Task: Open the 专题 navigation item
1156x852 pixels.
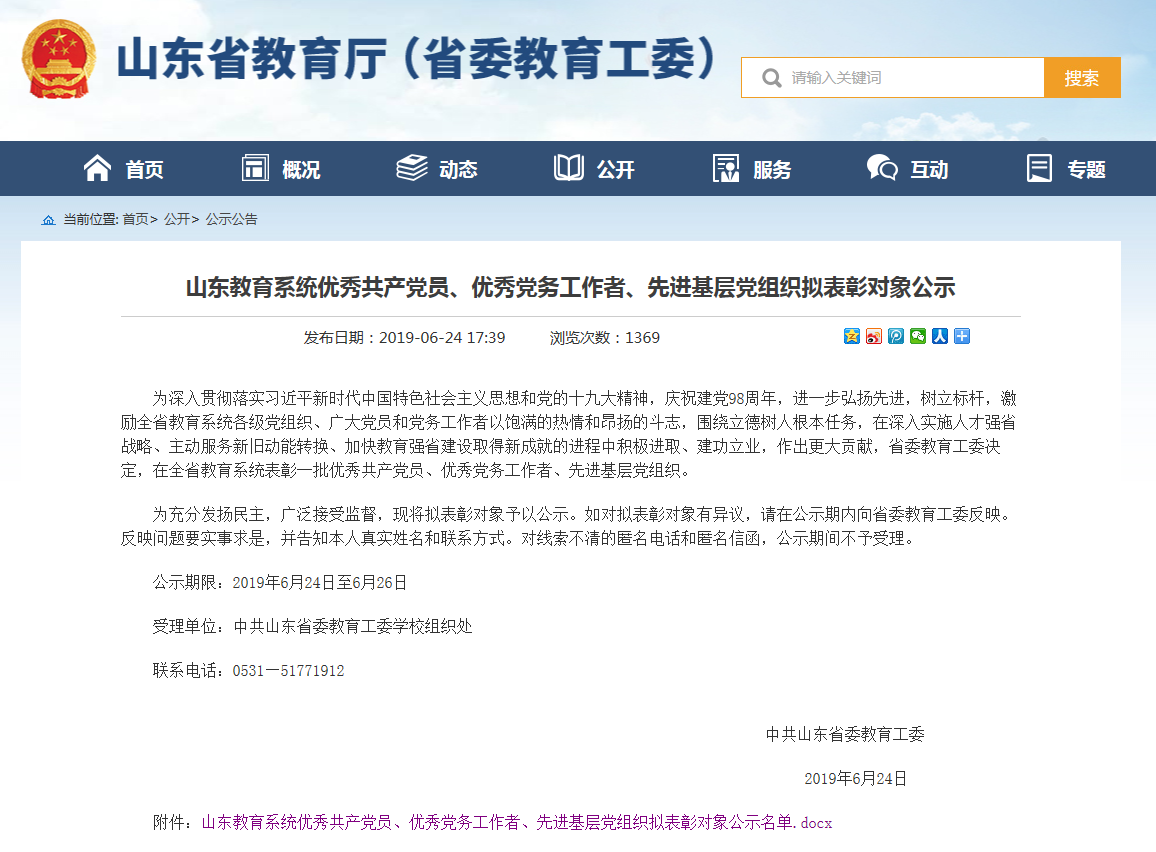Action: pyautogui.click(x=1066, y=169)
